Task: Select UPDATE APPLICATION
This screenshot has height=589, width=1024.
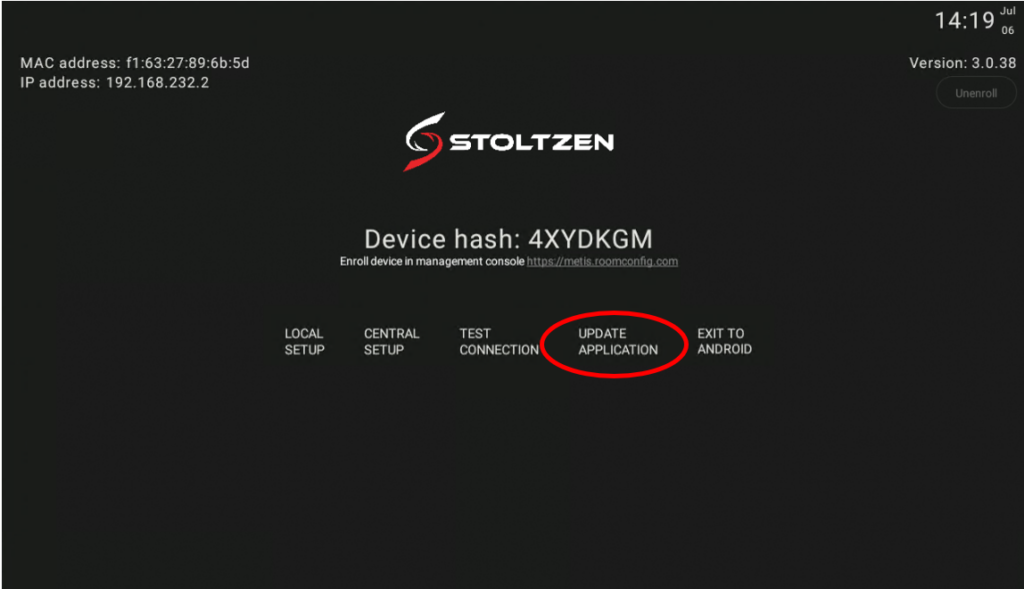Action: [618, 342]
